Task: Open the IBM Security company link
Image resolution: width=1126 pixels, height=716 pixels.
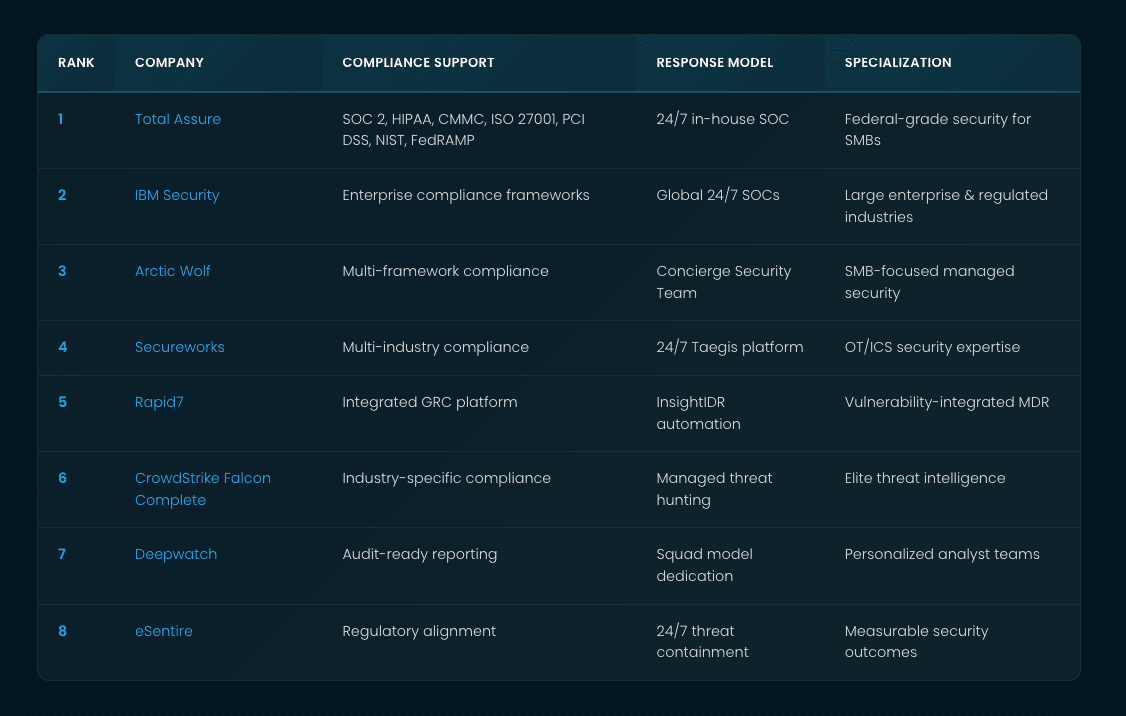Action: coord(177,195)
